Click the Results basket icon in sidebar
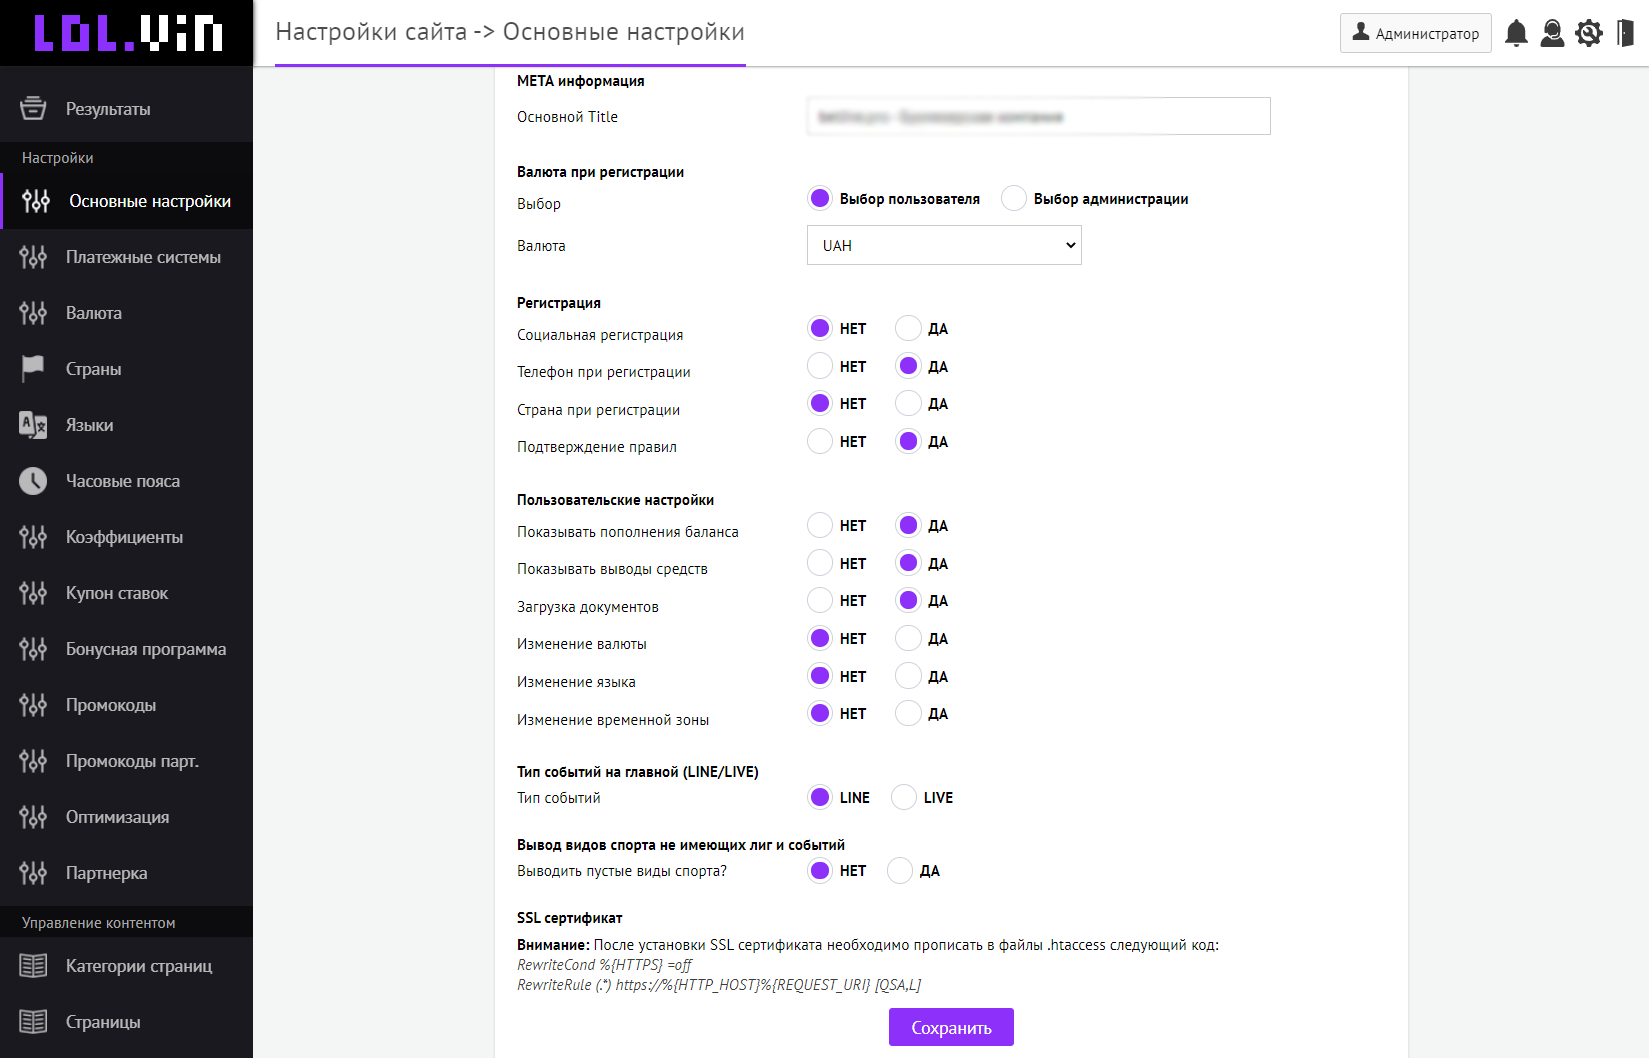The height and width of the screenshot is (1058, 1649). click(33, 108)
